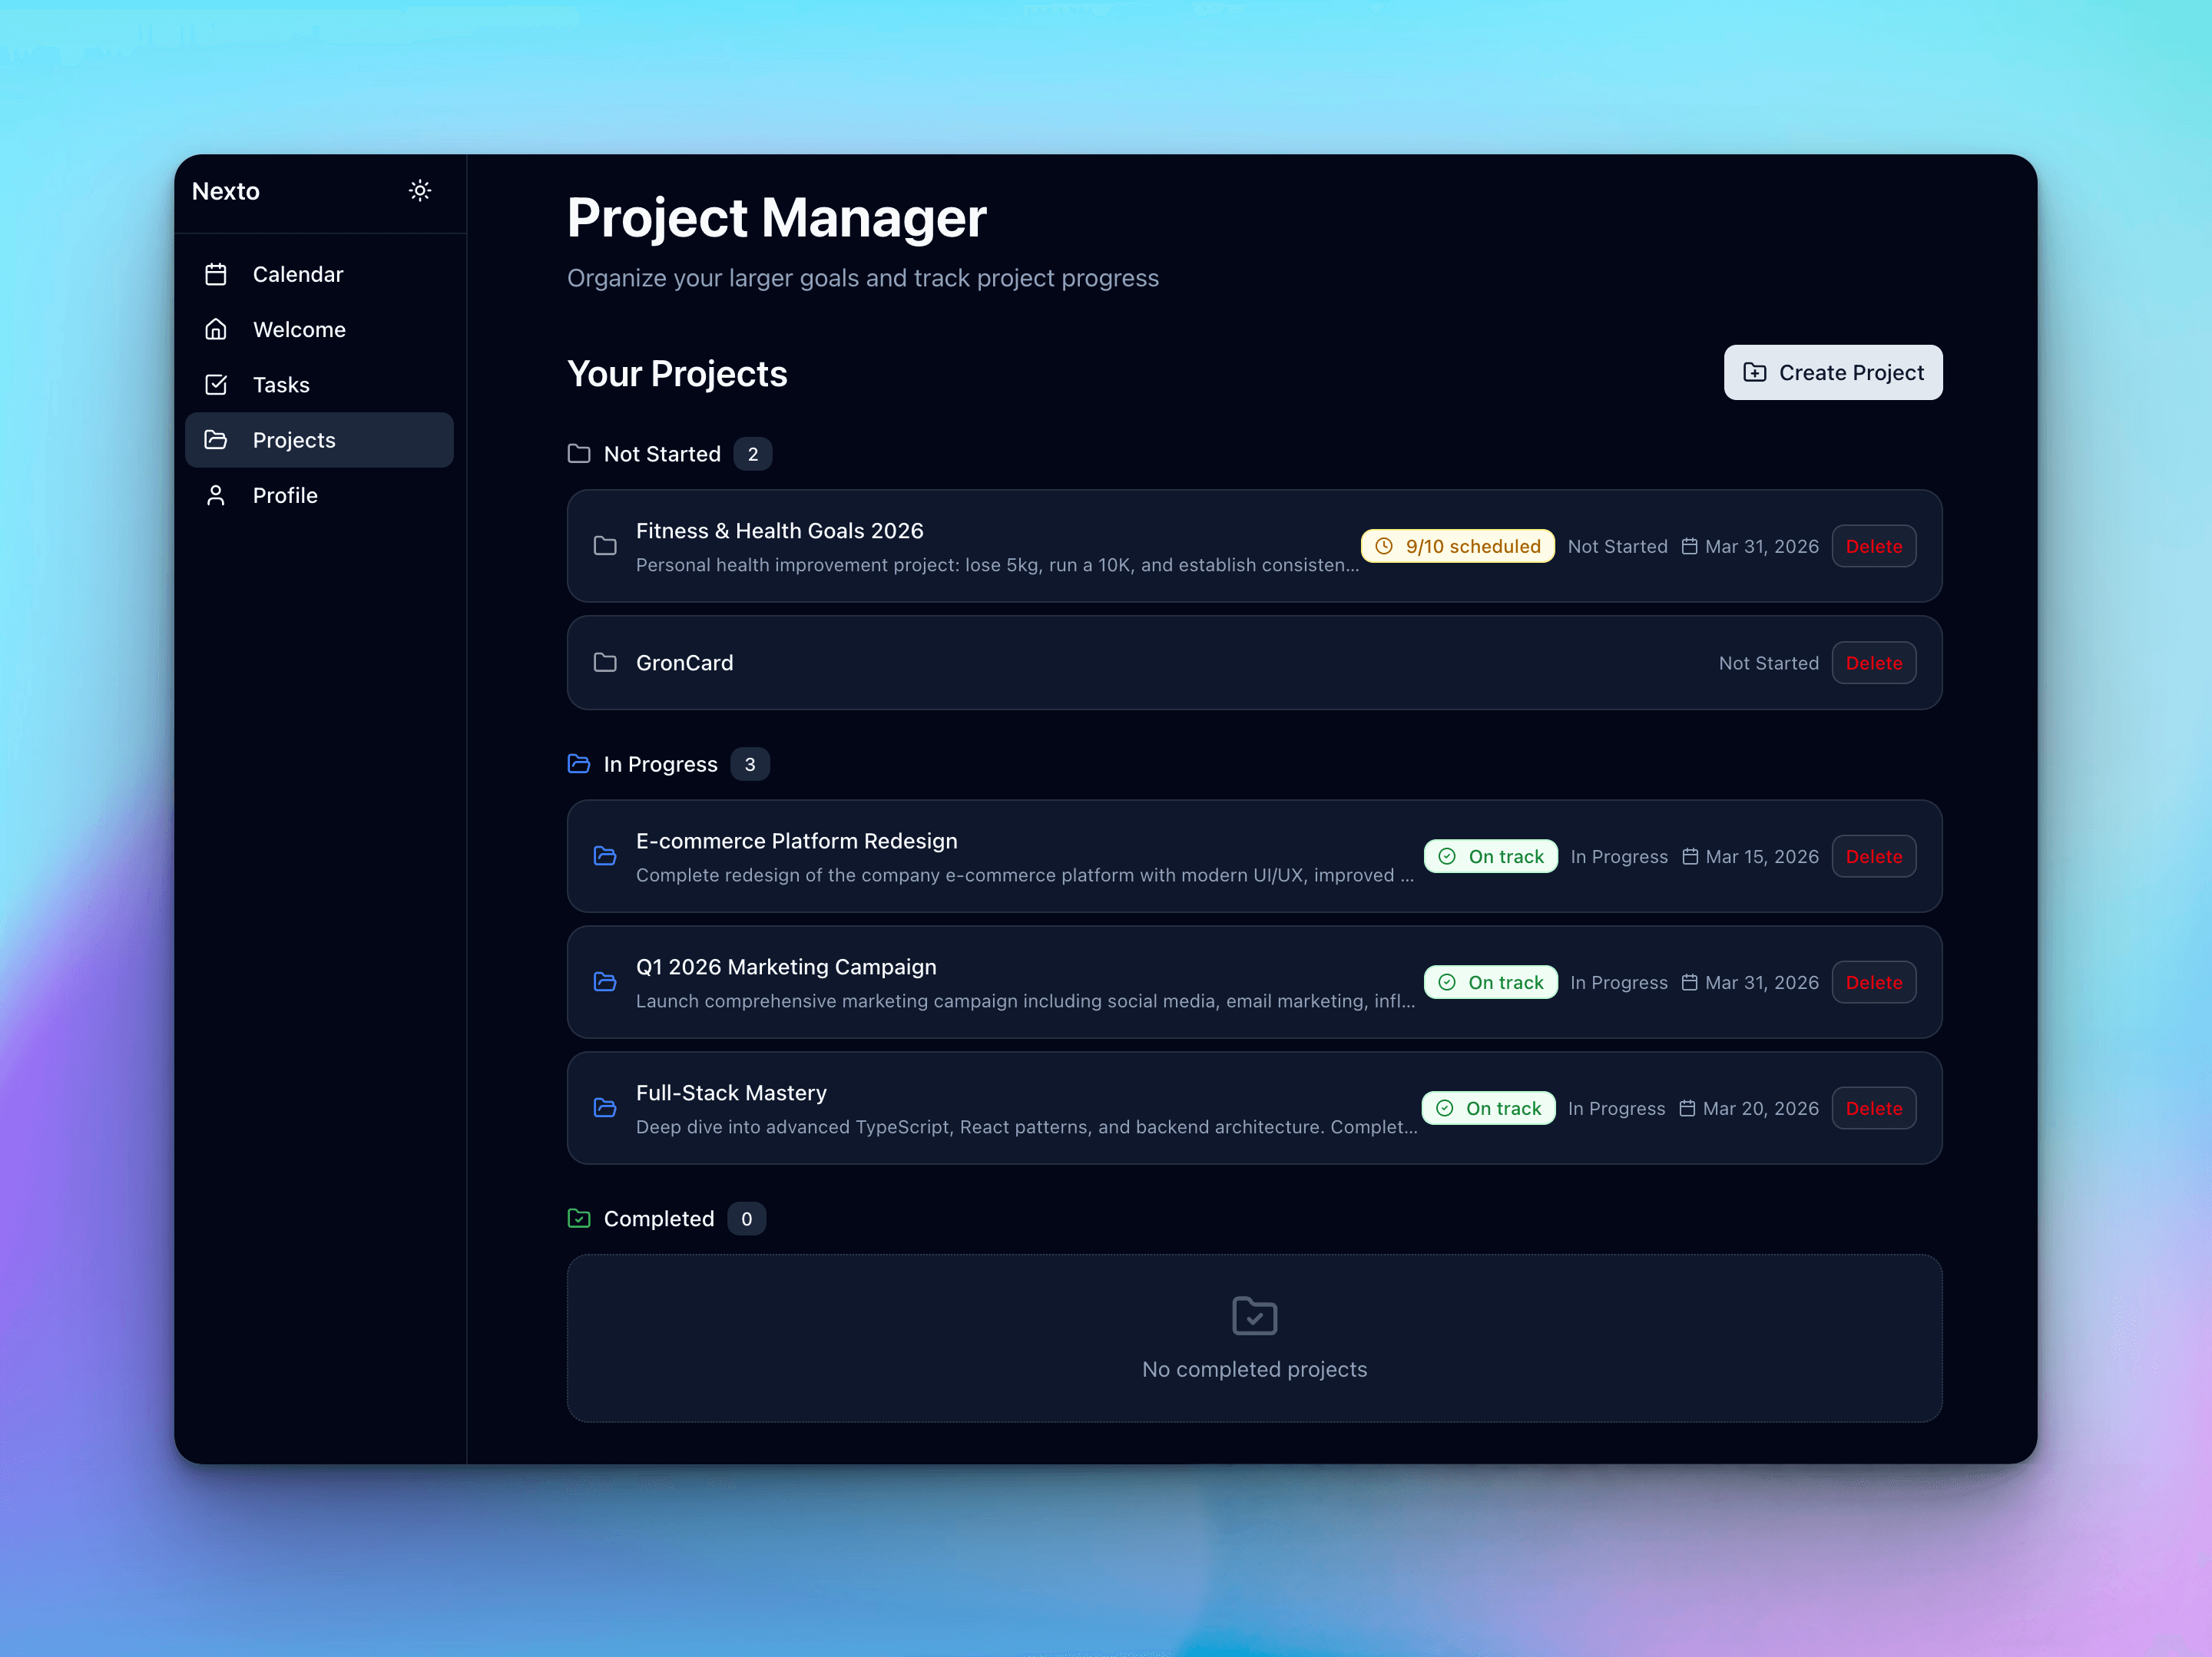Viewport: 2212px width, 1657px height.
Task: Toggle light mode with the sun icon
Action: [419, 190]
